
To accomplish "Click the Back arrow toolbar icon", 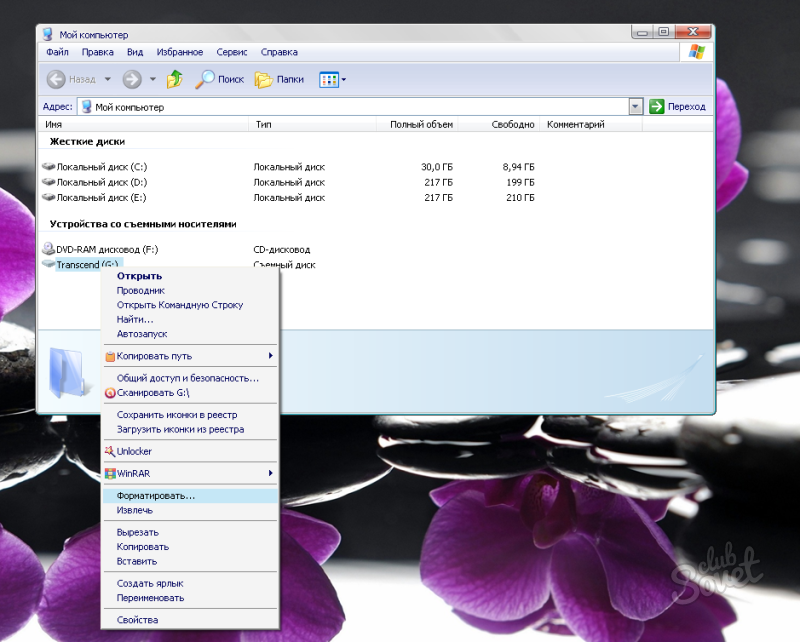I will pyautogui.click(x=56, y=79).
